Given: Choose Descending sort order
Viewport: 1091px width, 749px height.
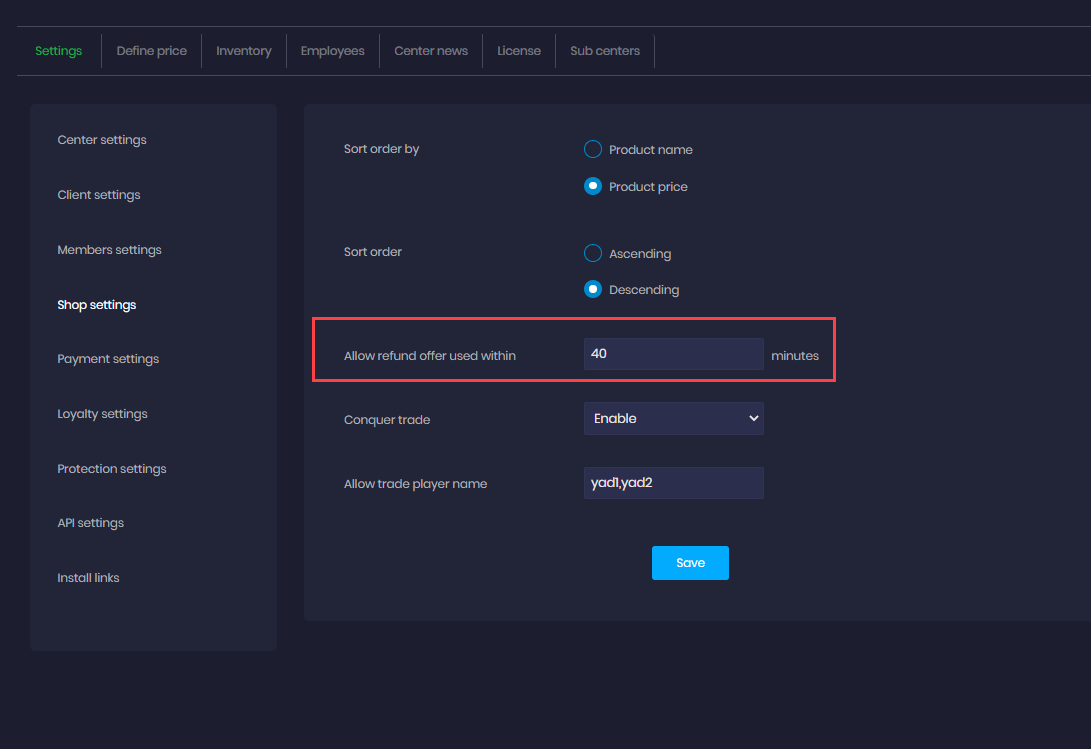Looking at the screenshot, I should 593,289.
